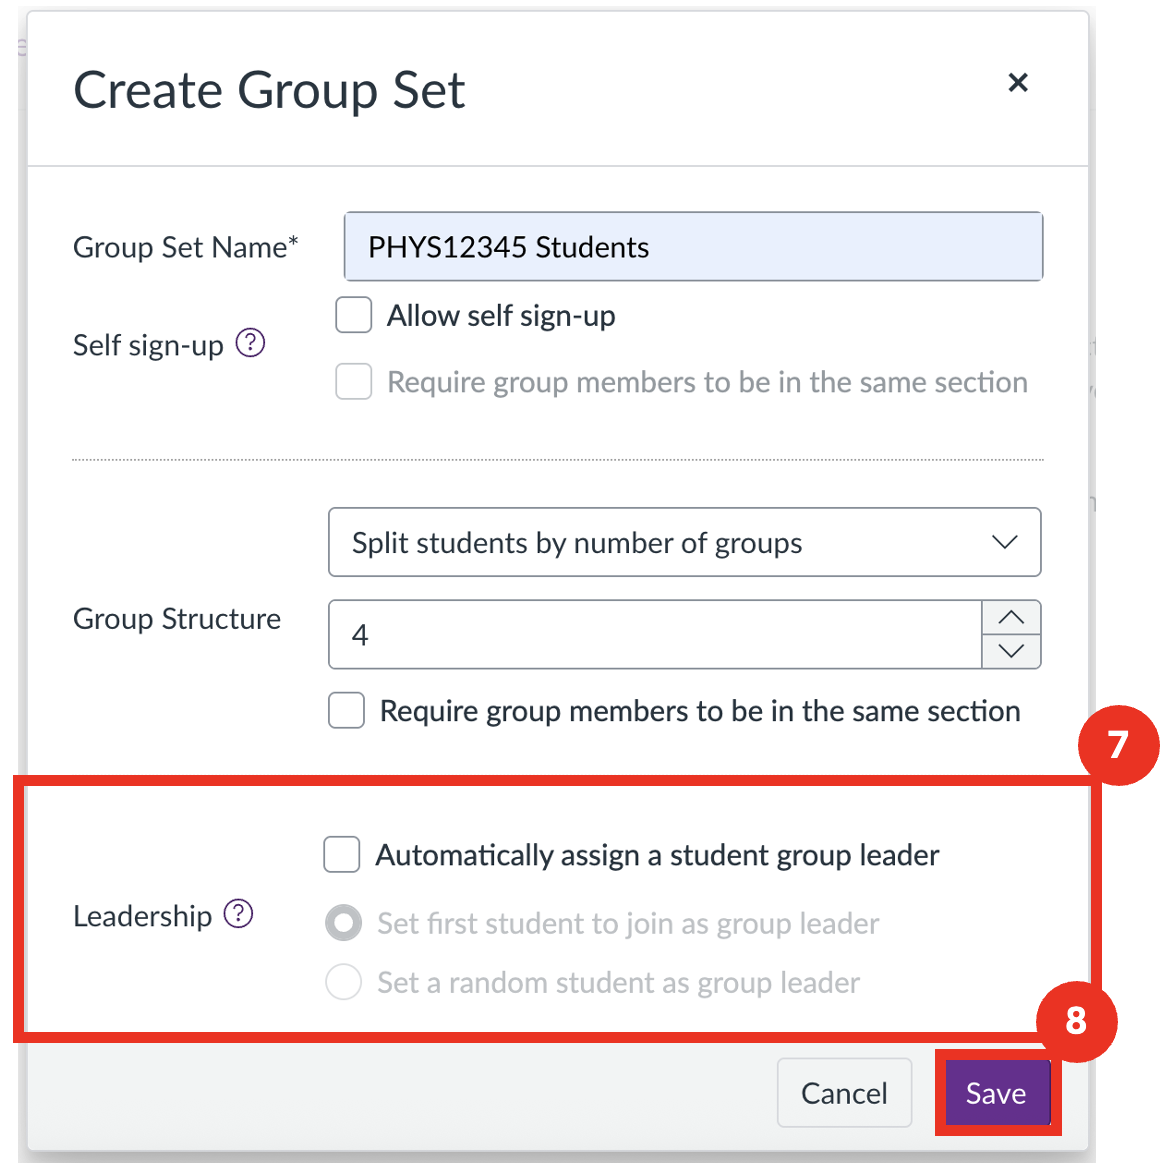Open the Split students by number of groups dropdown
The height and width of the screenshot is (1168, 1168).
click(x=684, y=542)
